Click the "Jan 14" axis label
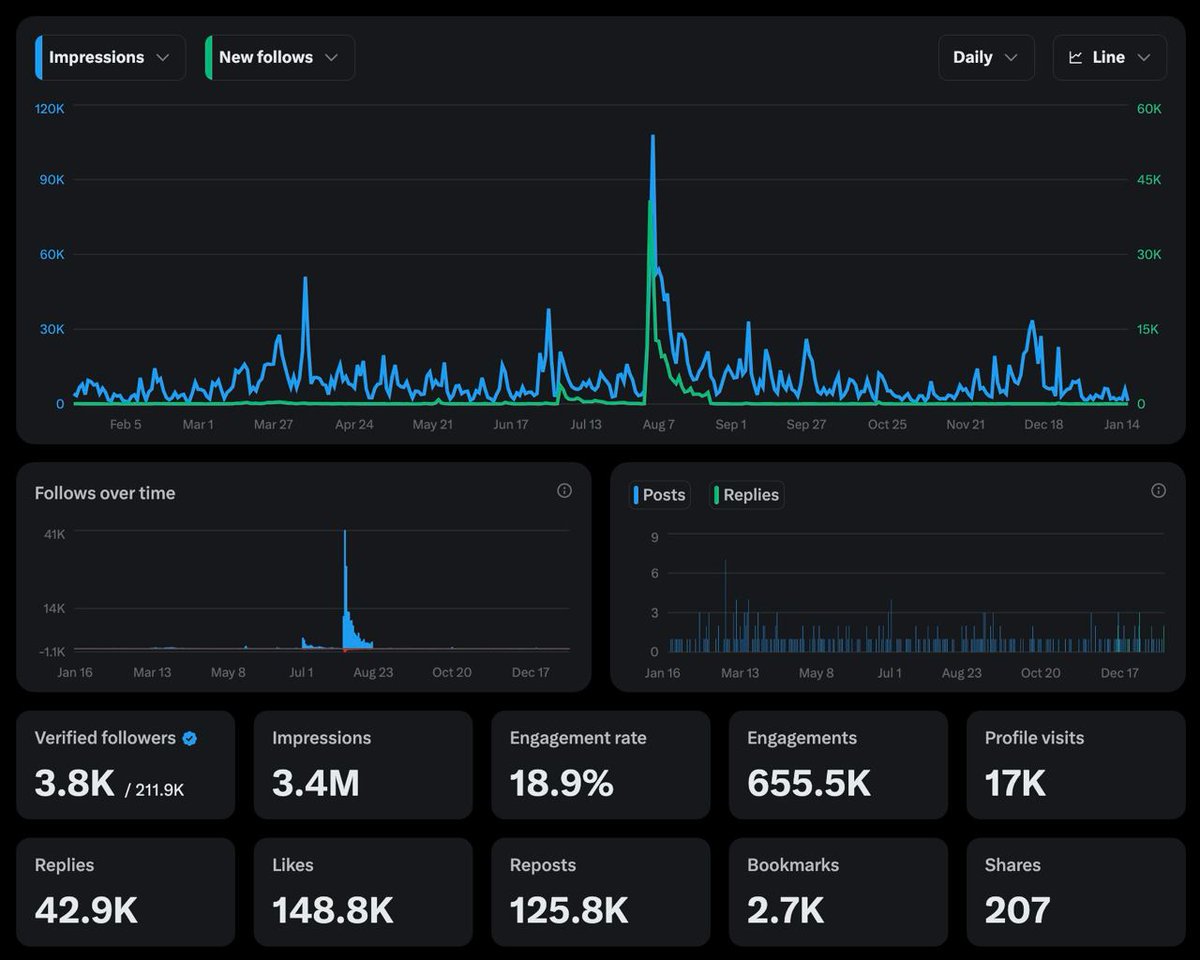This screenshot has height=960, width=1200. tap(1120, 424)
